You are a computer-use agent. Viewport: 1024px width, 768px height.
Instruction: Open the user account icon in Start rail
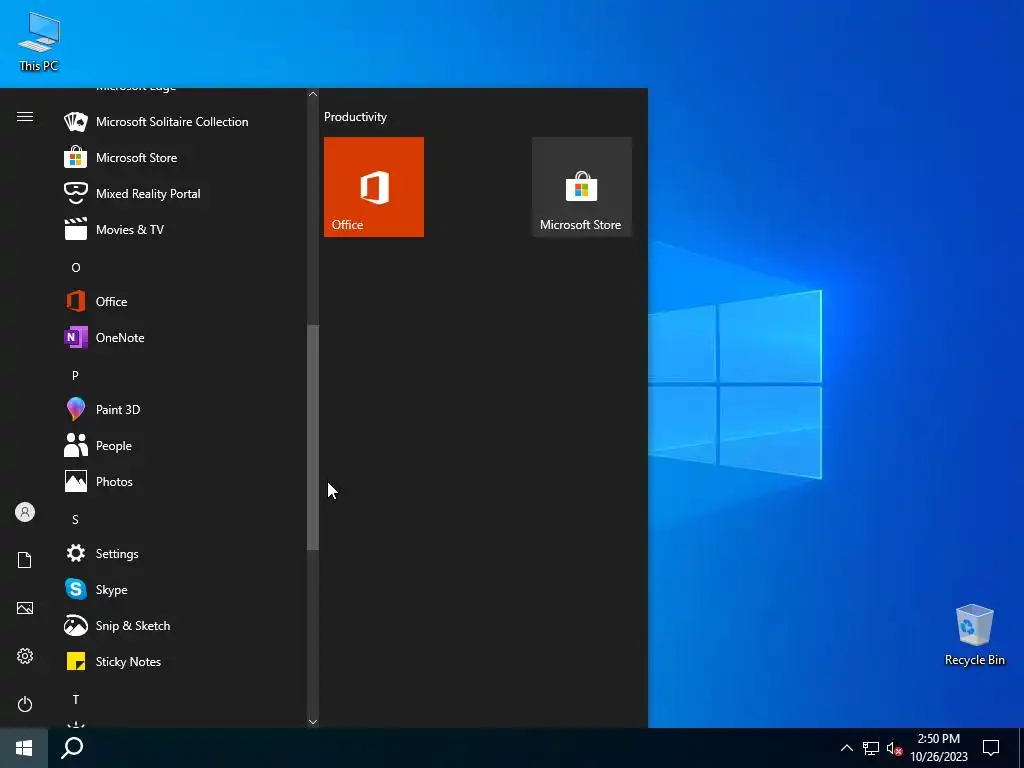25,512
